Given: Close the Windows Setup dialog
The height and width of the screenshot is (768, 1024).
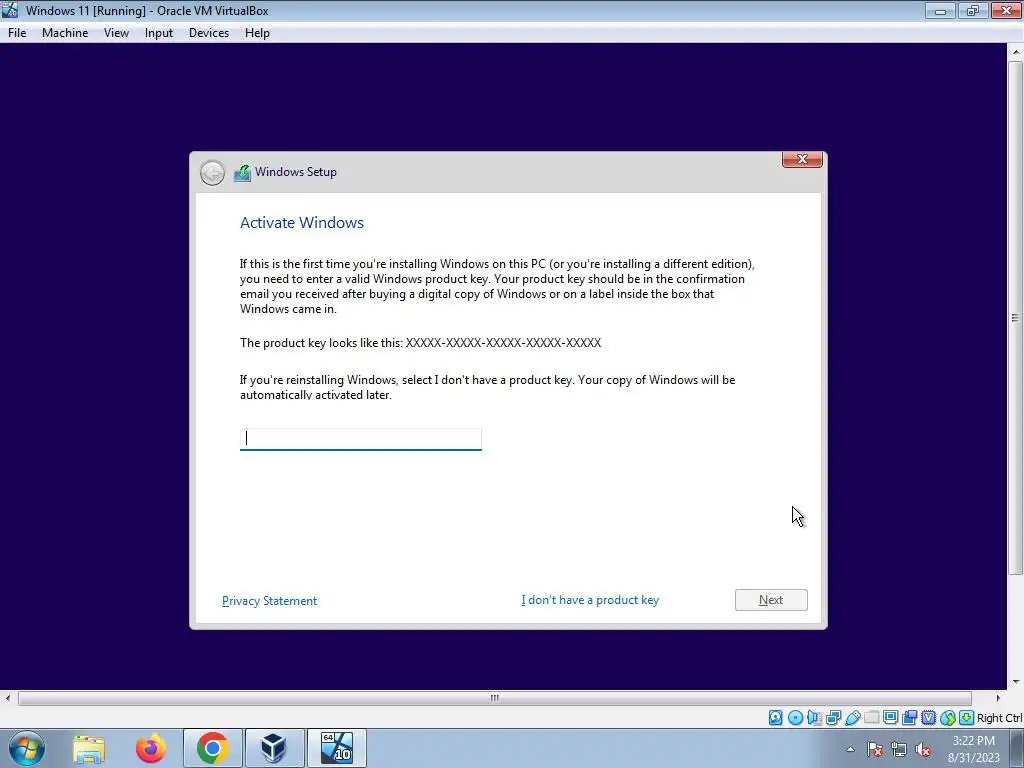Looking at the screenshot, I should (802, 159).
